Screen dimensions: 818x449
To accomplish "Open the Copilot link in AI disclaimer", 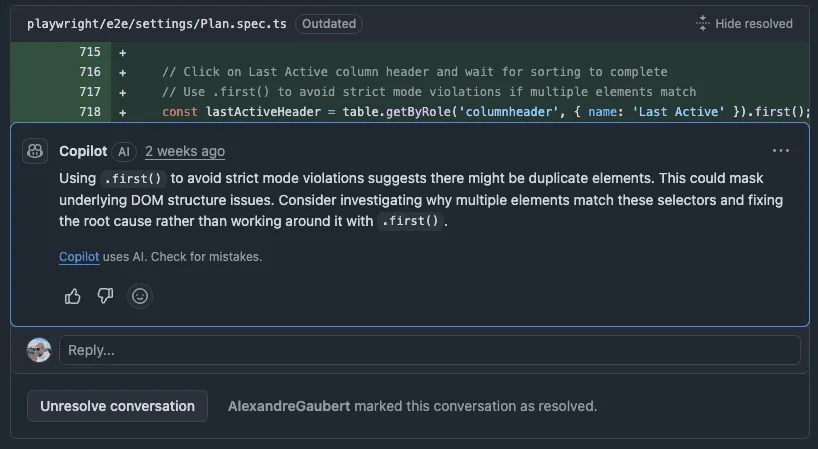I will [x=79, y=257].
